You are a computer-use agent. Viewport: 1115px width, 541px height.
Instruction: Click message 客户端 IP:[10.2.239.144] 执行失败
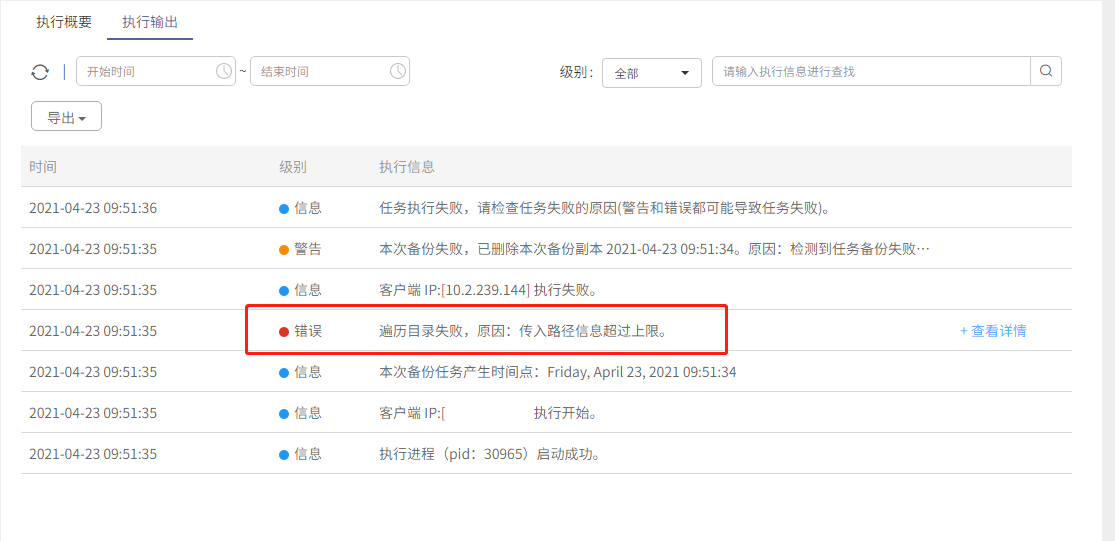(488, 290)
